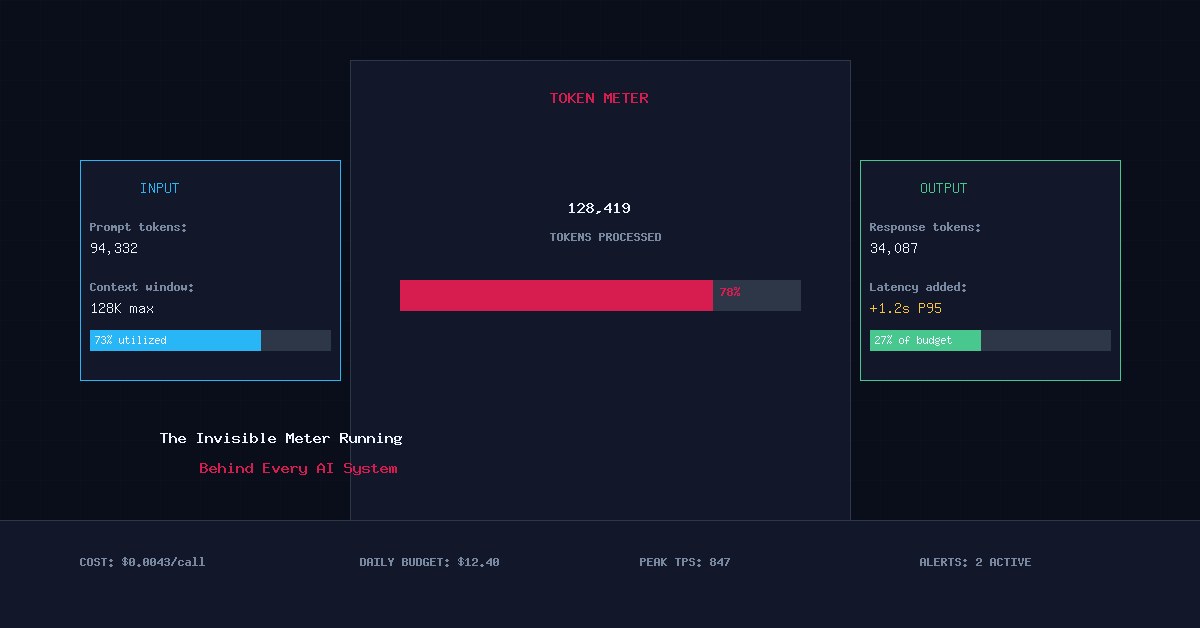Click the +1.2s P95 latency value
Viewport: 1200px width, 628px height.
tap(906, 309)
